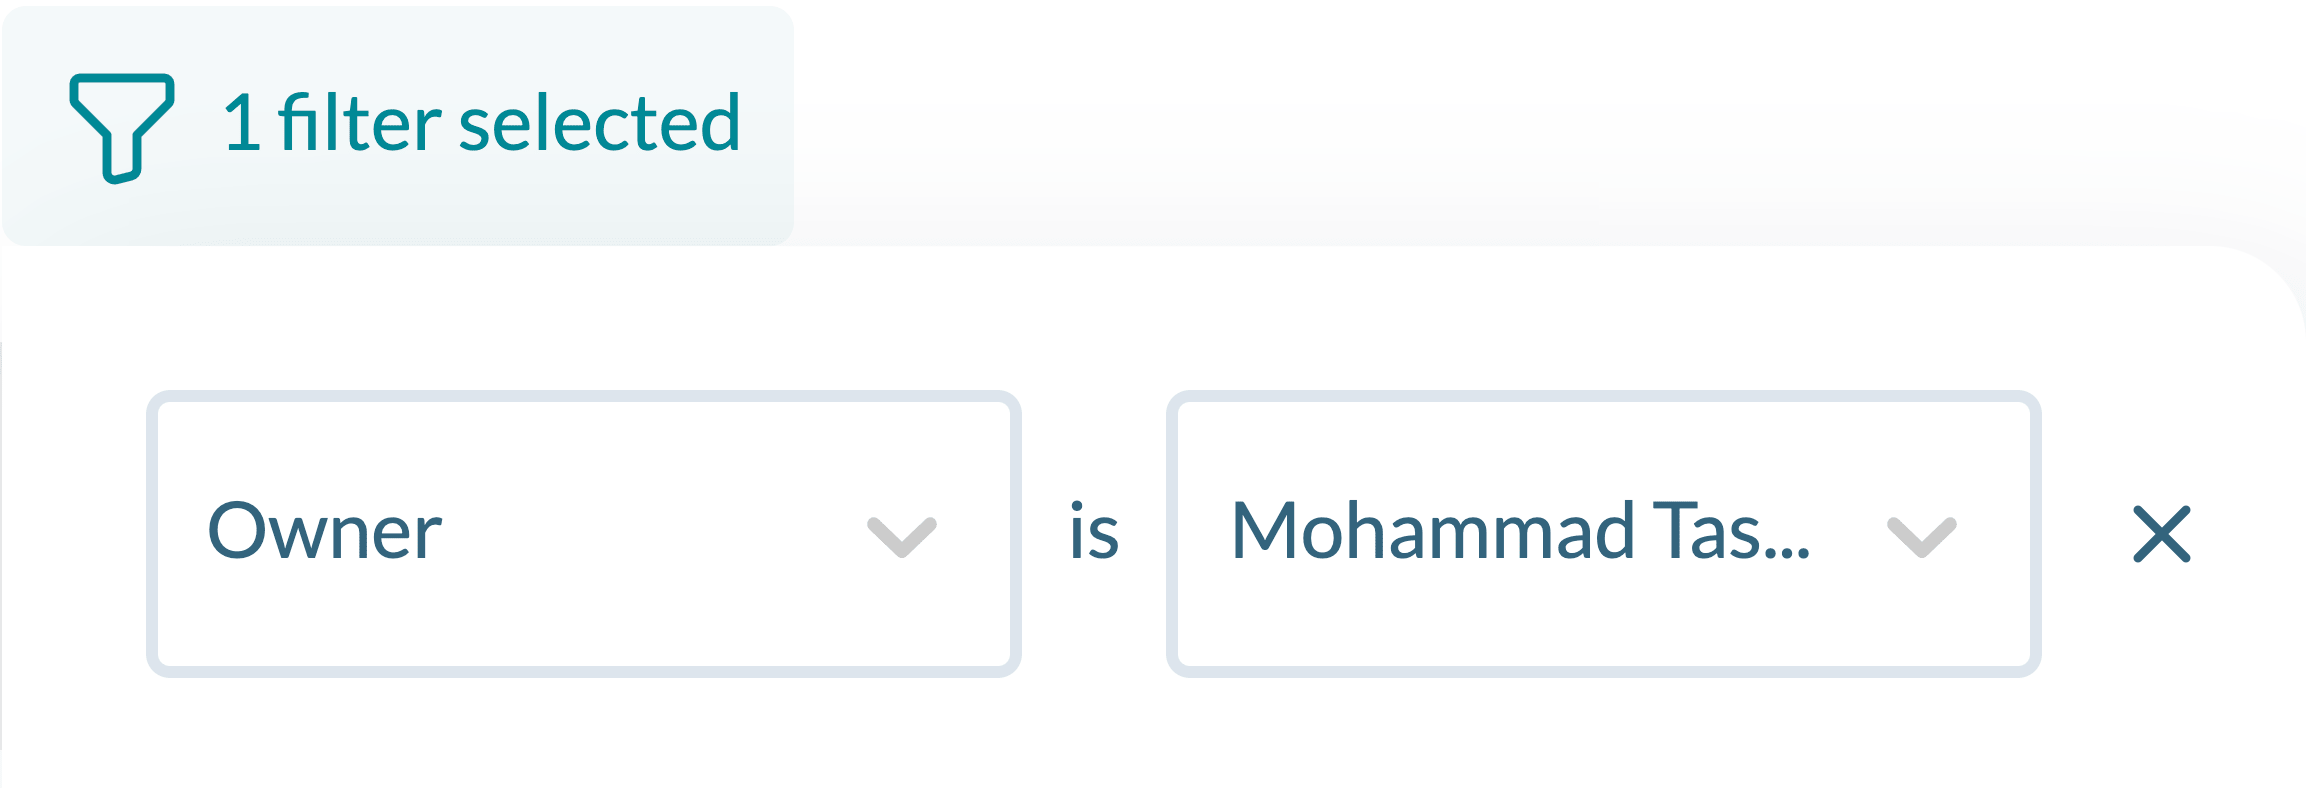
Task: Toggle the filter panel via the funnel icon
Action: click(122, 128)
